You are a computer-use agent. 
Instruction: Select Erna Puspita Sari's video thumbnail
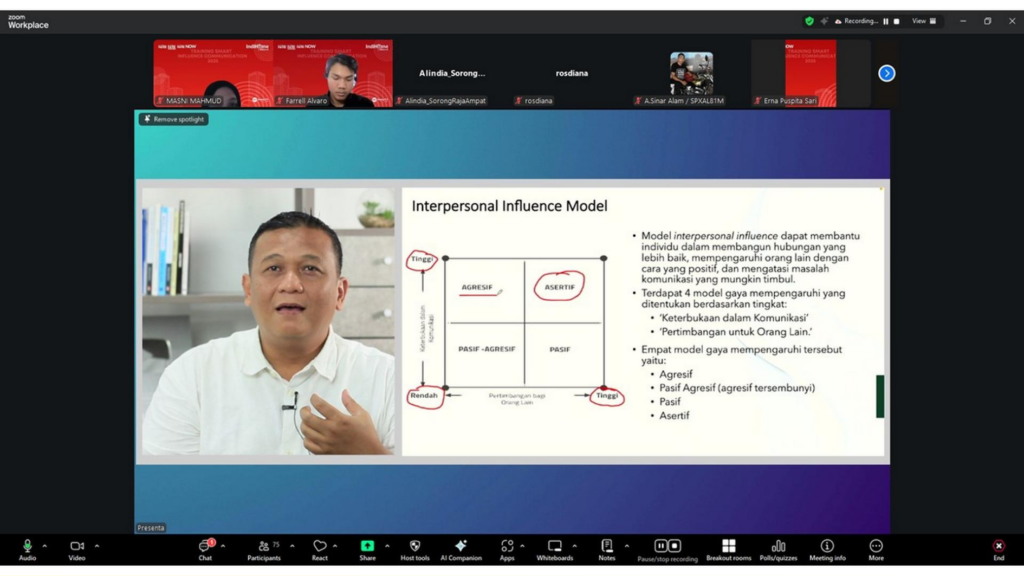coord(810,73)
